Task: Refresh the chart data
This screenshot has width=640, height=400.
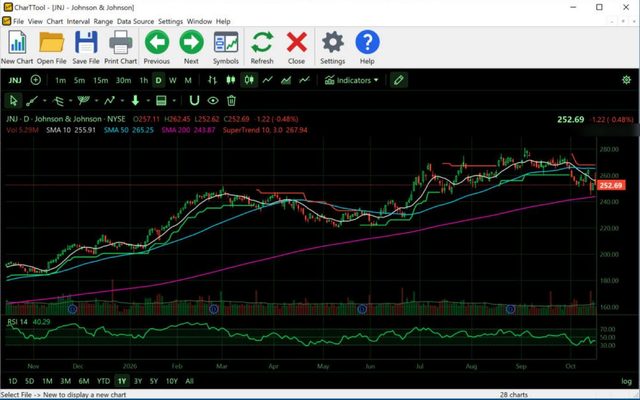Action: coord(262,42)
